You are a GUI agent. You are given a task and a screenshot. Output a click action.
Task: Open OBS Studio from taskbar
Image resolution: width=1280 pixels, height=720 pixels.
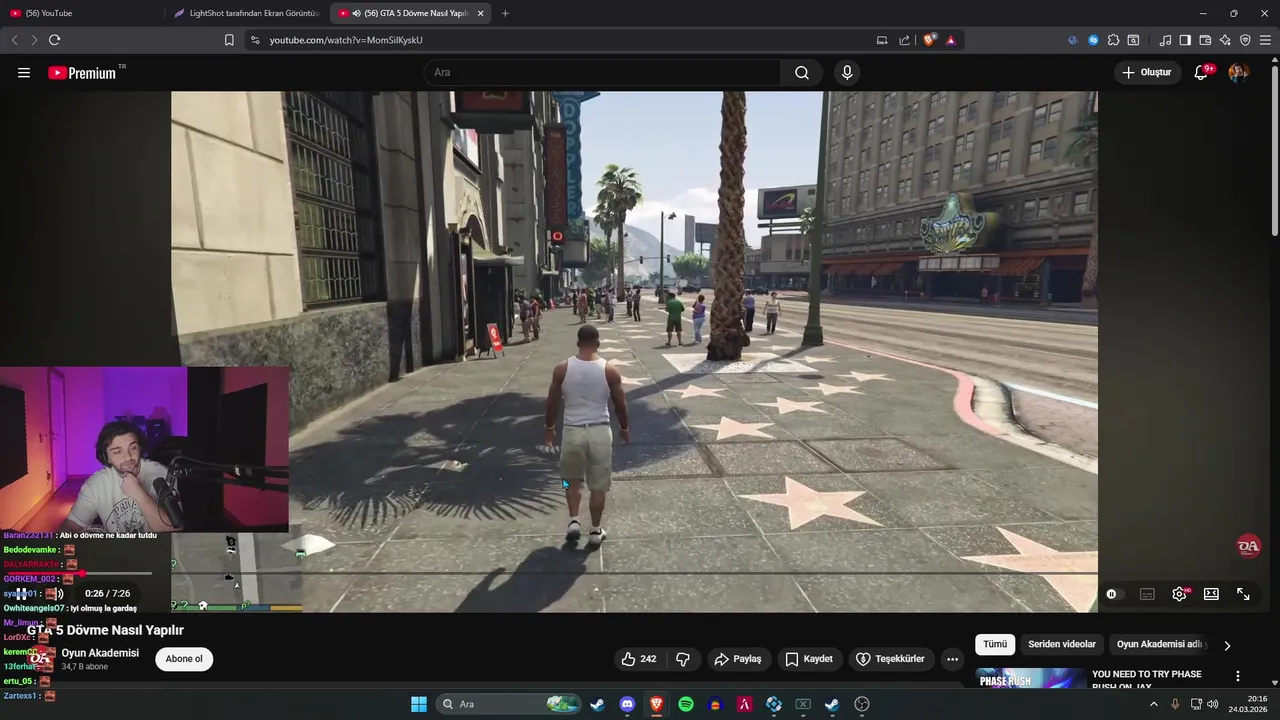(862, 704)
